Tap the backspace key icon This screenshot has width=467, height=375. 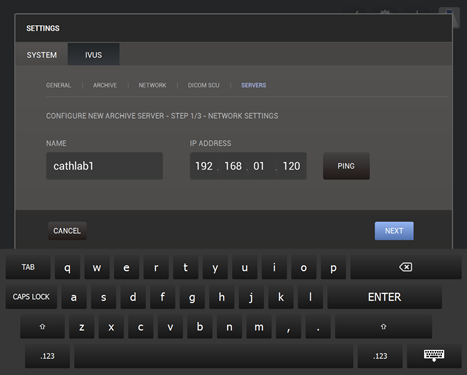click(406, 267)
